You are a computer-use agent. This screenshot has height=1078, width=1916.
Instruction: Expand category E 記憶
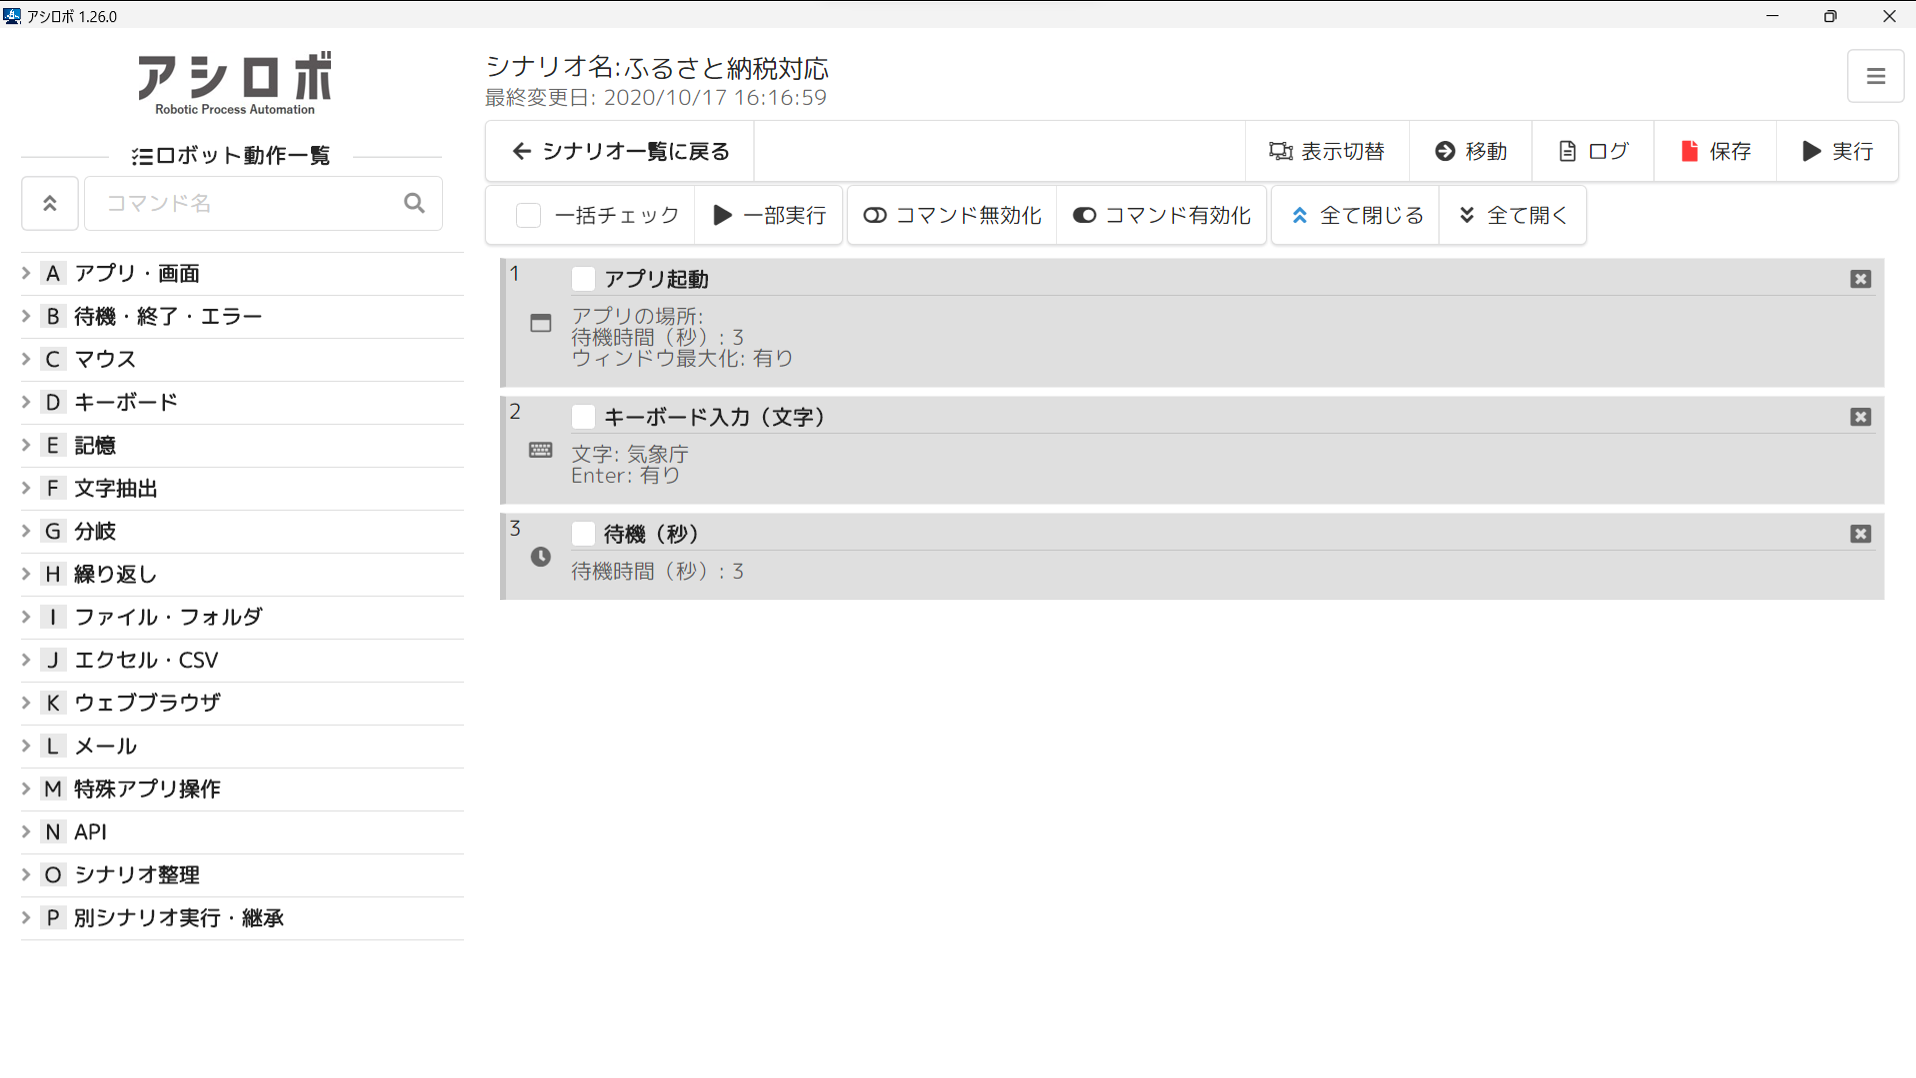tap(242, 445)
